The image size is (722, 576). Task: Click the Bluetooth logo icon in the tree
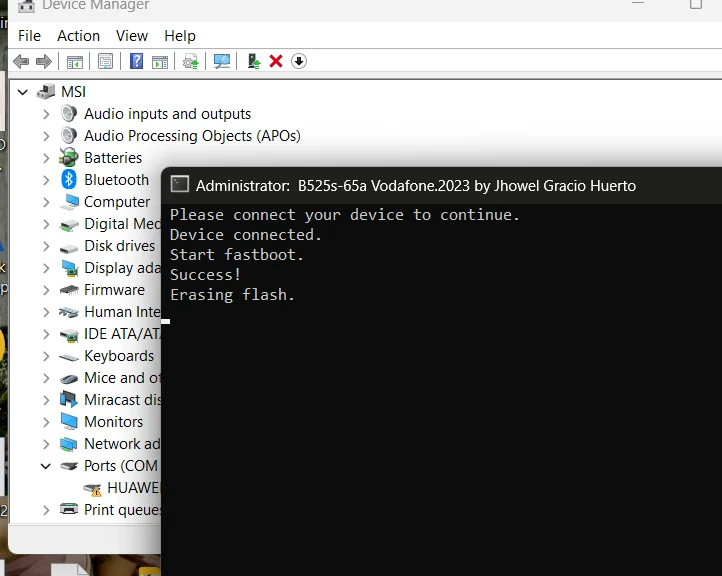point(69,179)
